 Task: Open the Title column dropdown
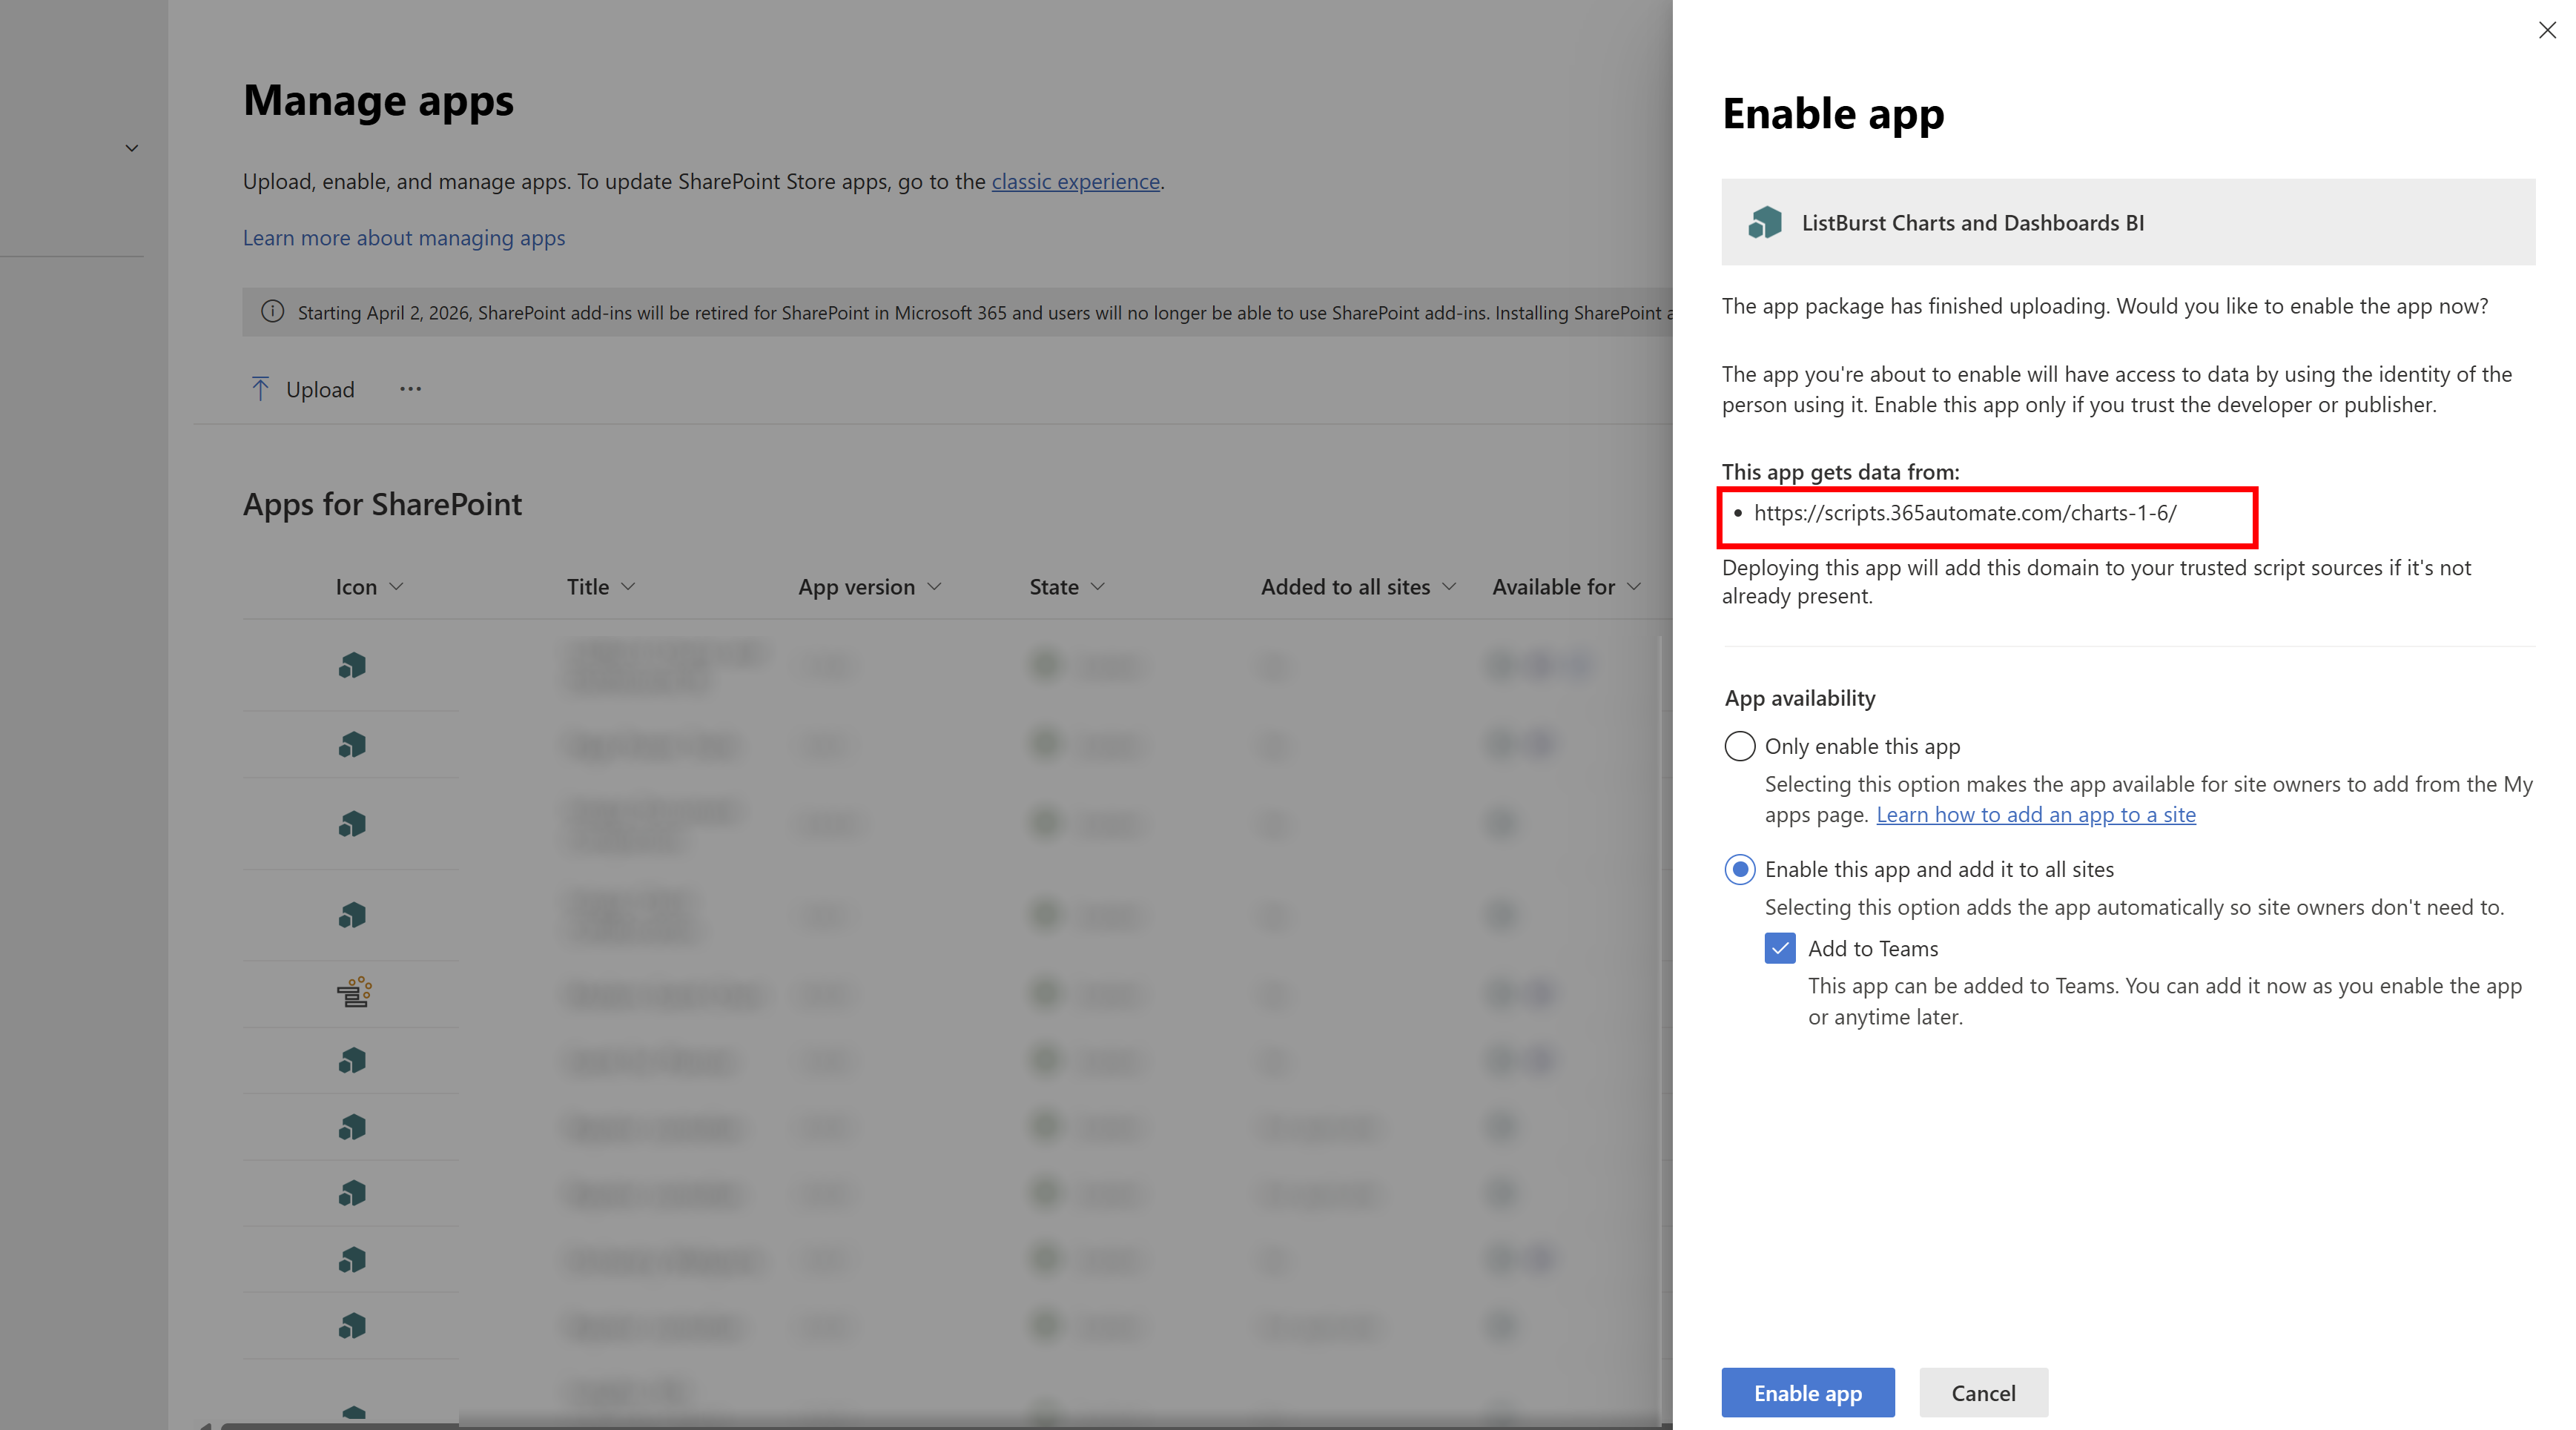tap(628, 587)
